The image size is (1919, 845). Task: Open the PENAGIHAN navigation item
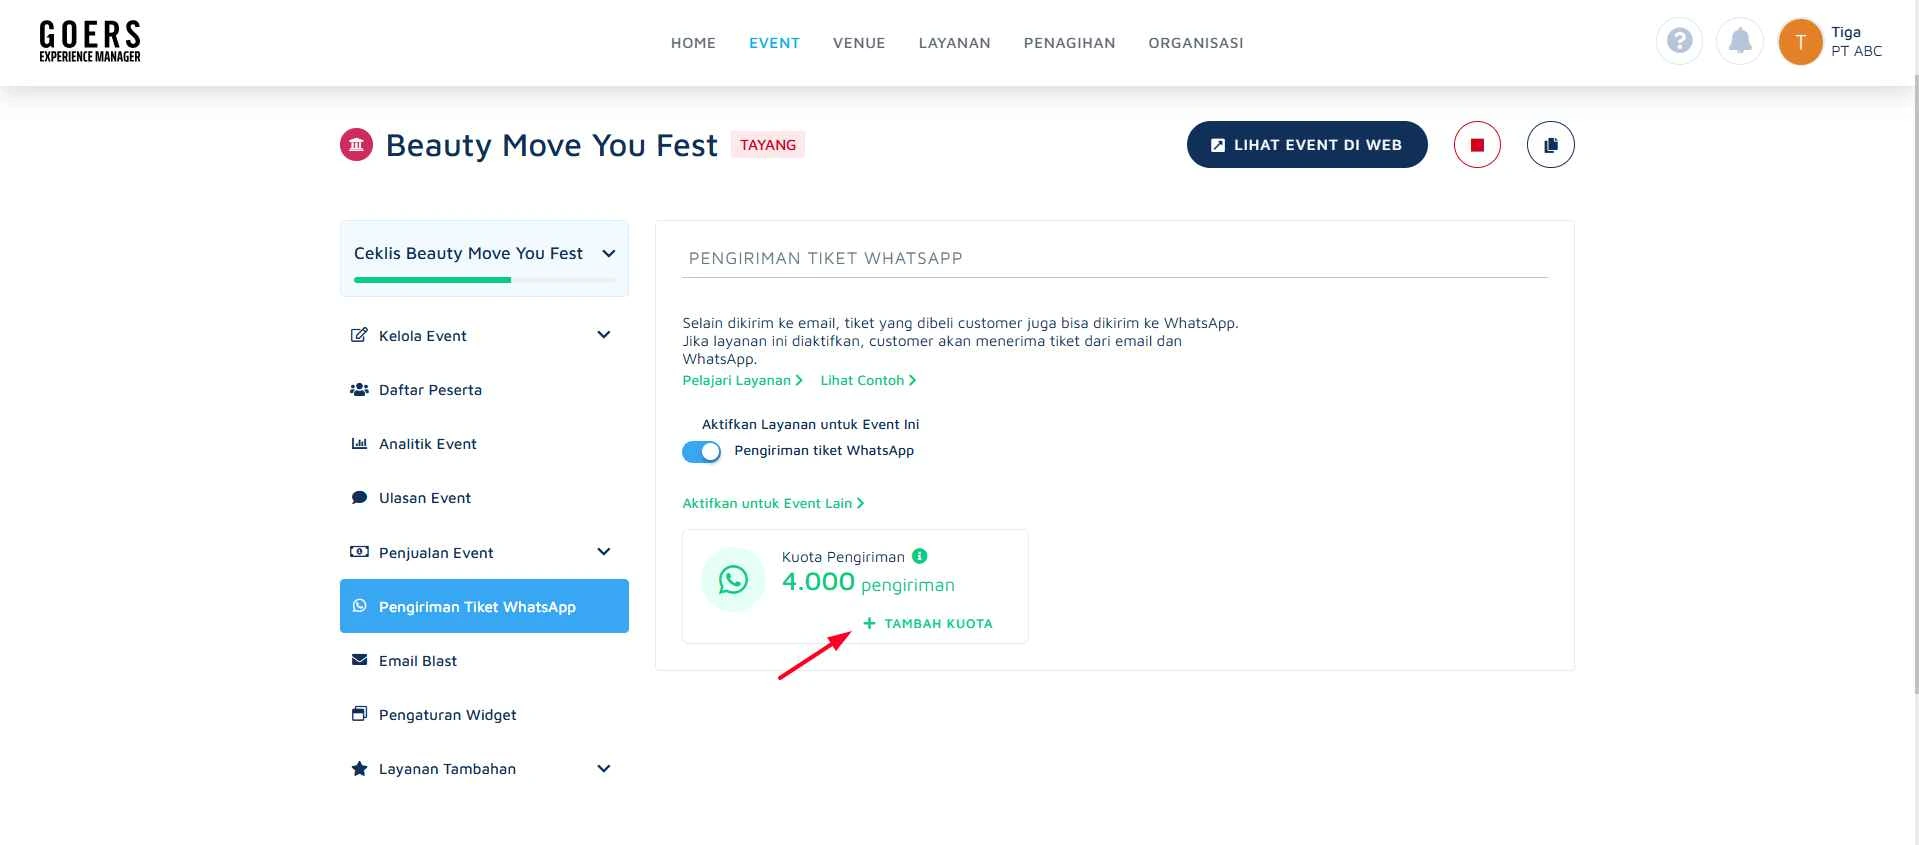pyautogui.click(x=1069, y=43)
